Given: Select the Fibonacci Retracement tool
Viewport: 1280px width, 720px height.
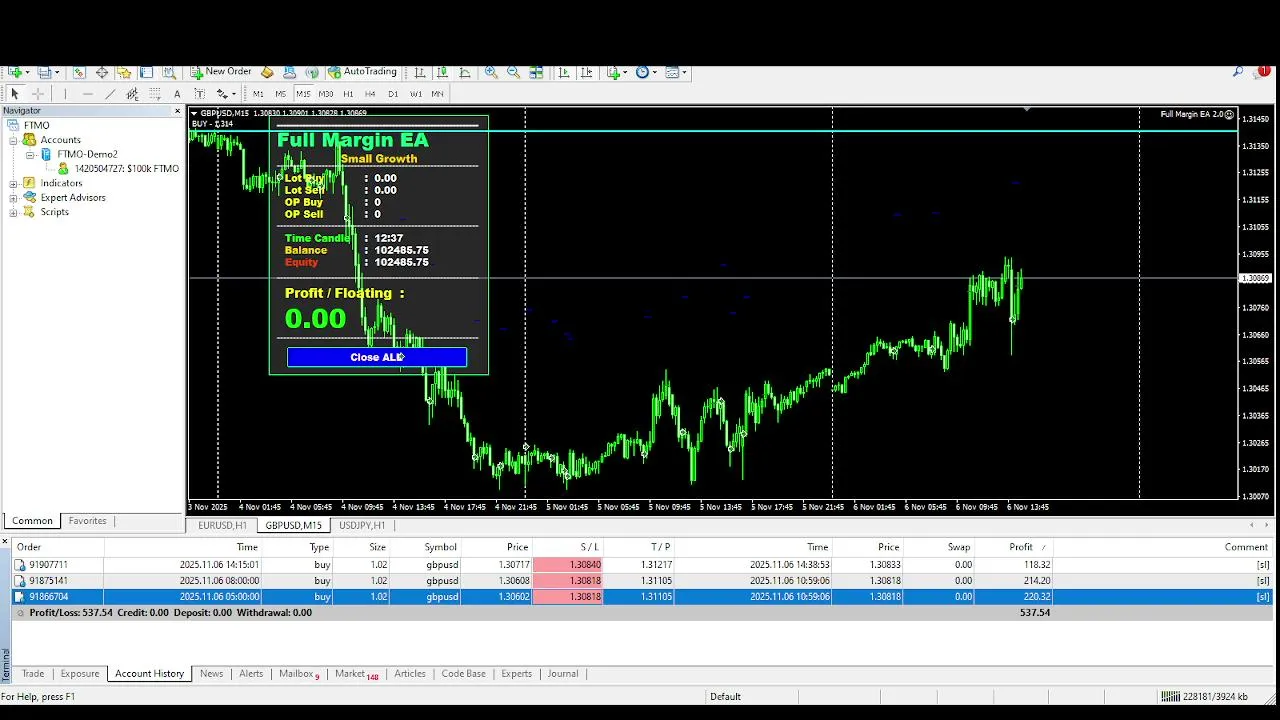Looking at the screenshot, I should (x=155, y=94).
